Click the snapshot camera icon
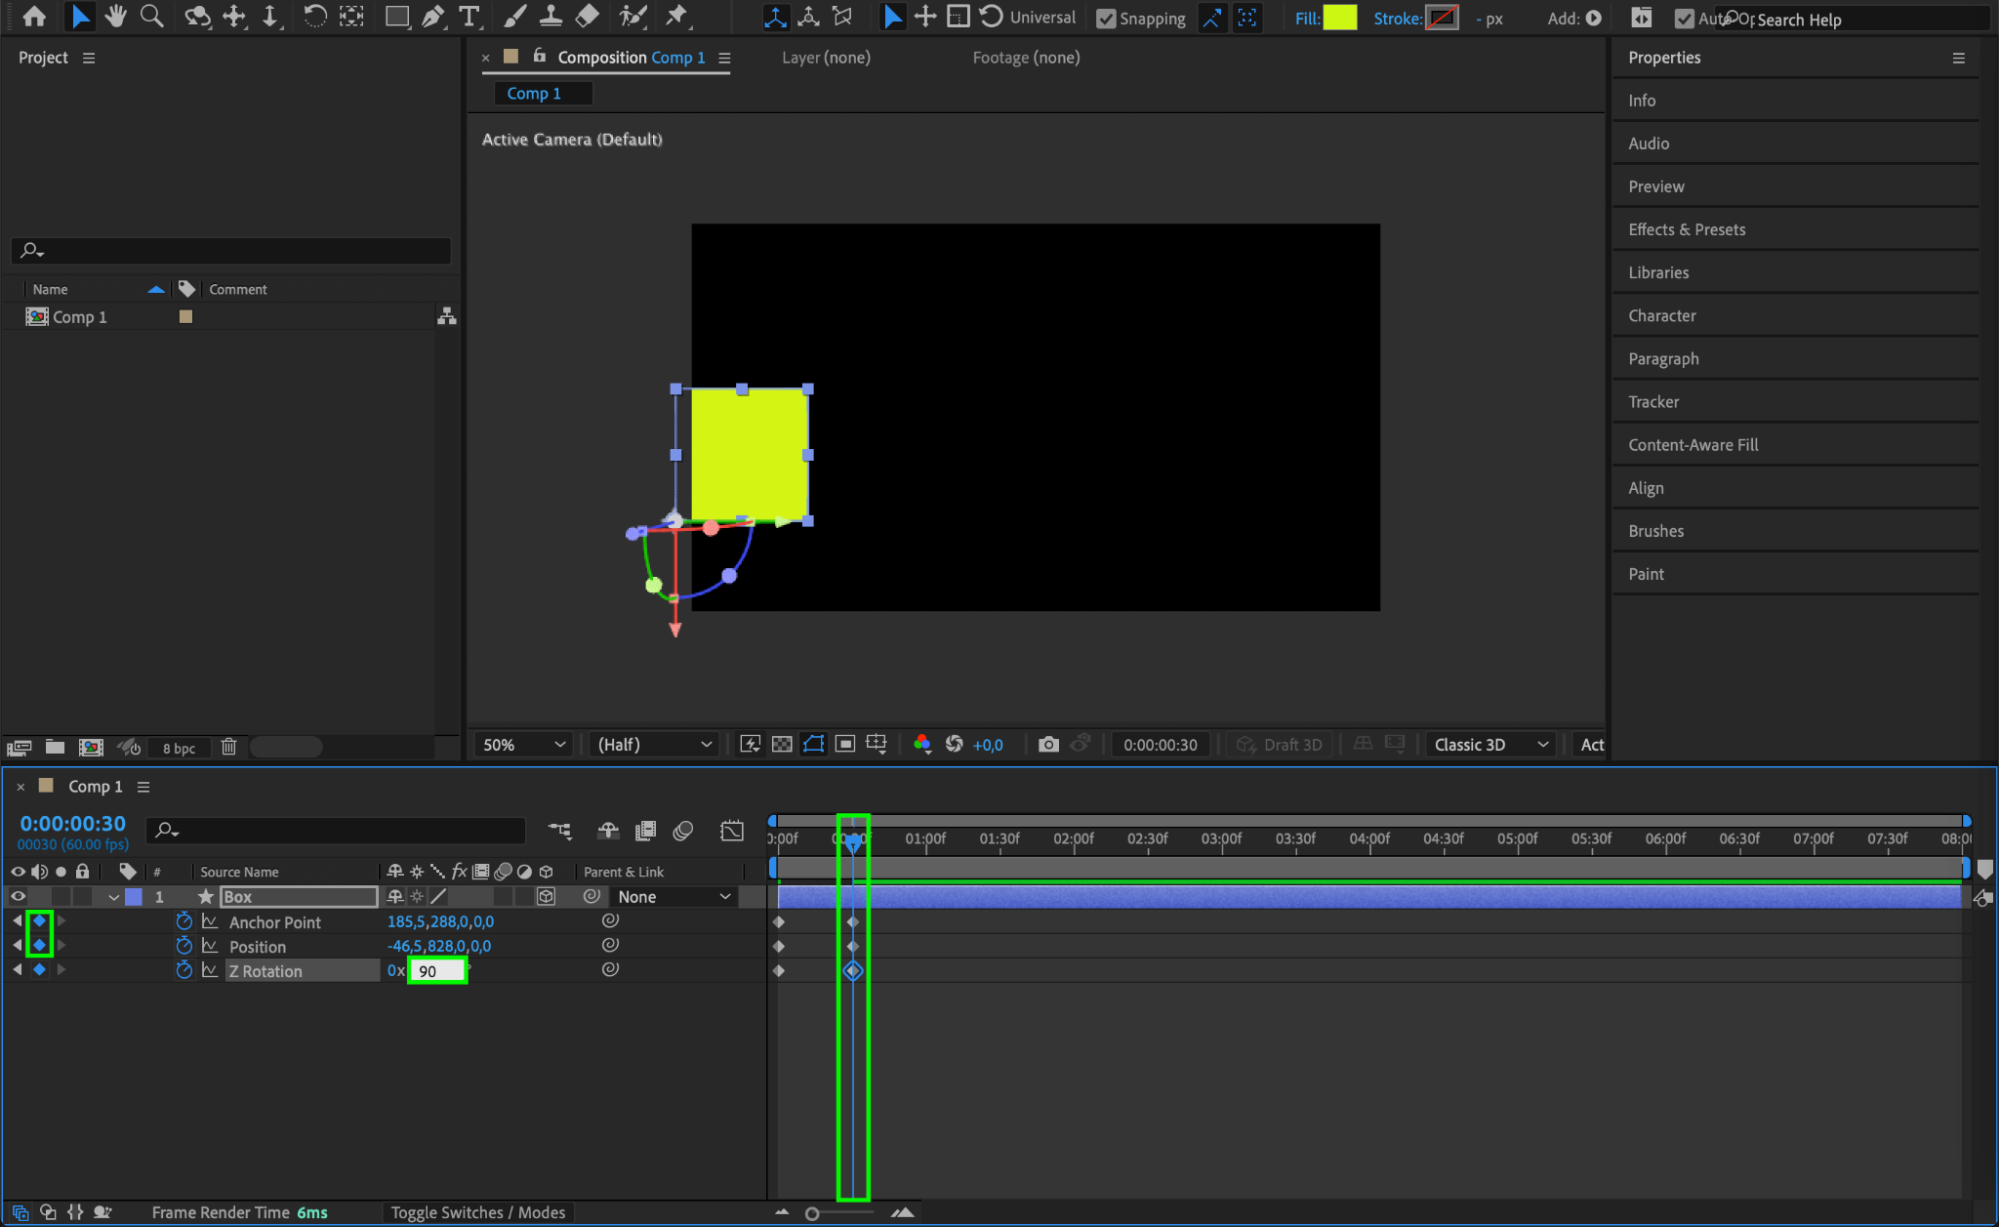 click(x=1048, y=744)
